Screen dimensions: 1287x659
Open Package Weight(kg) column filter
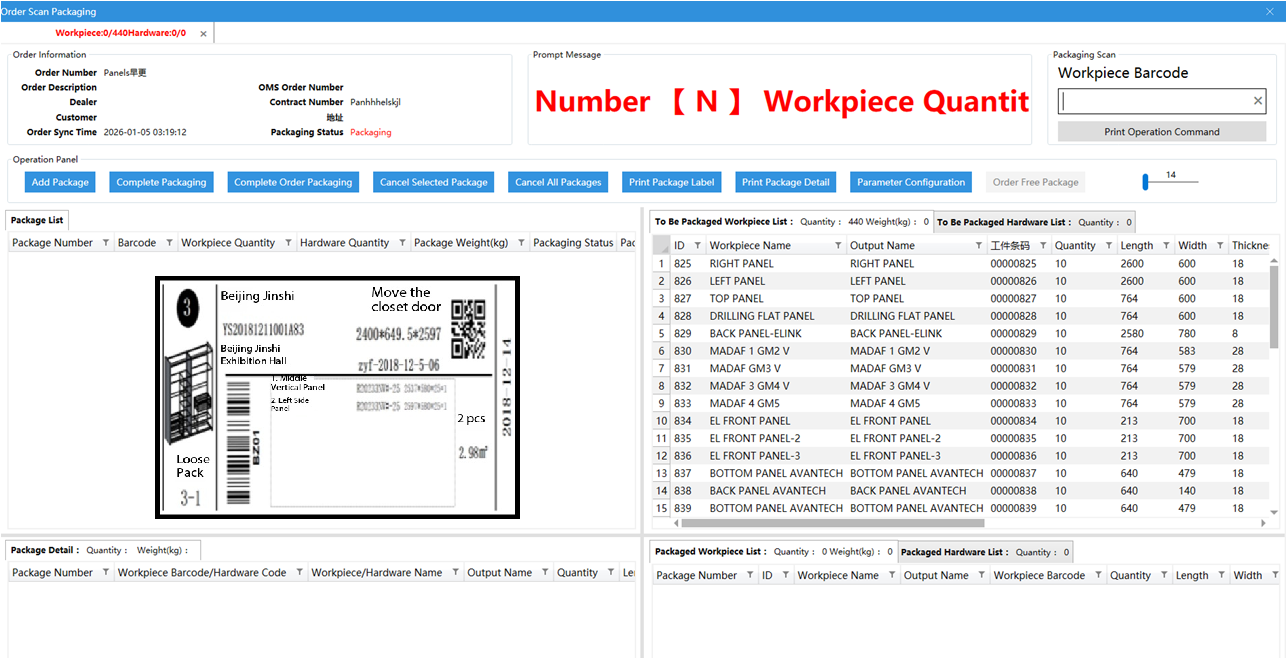[x=521, y=243]
